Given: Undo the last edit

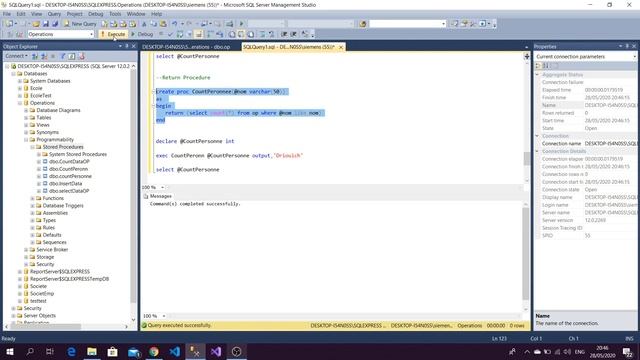Looking at the screenshot, I should coord(174,24).
